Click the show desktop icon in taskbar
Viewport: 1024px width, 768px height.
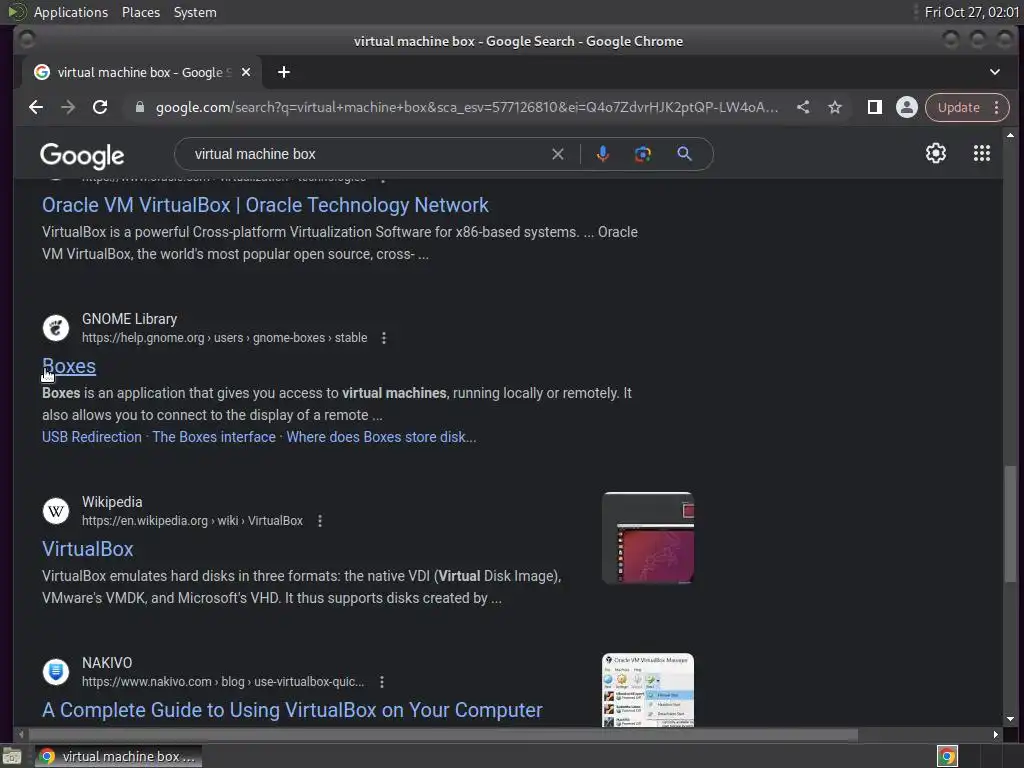point(12,756)
